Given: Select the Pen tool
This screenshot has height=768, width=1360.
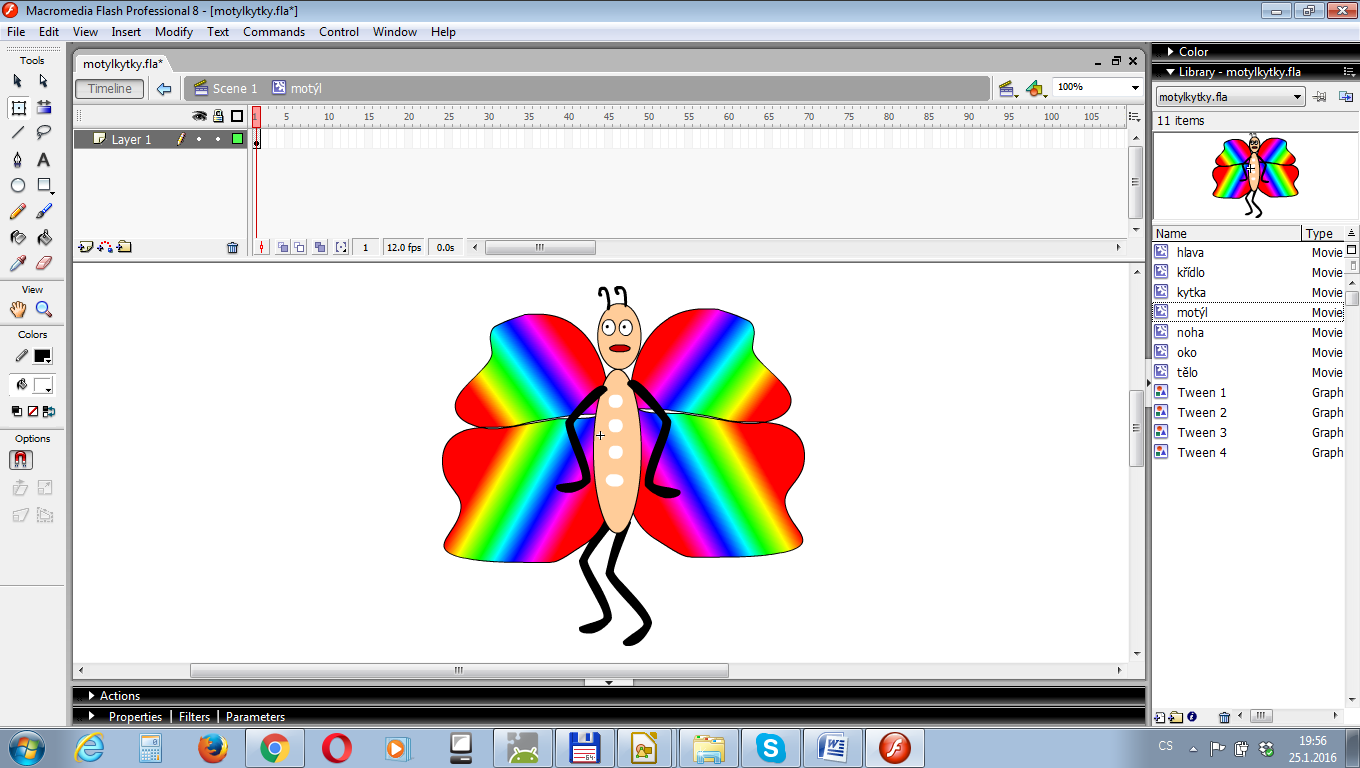Looking at the screenshot, I should (18, 159).
